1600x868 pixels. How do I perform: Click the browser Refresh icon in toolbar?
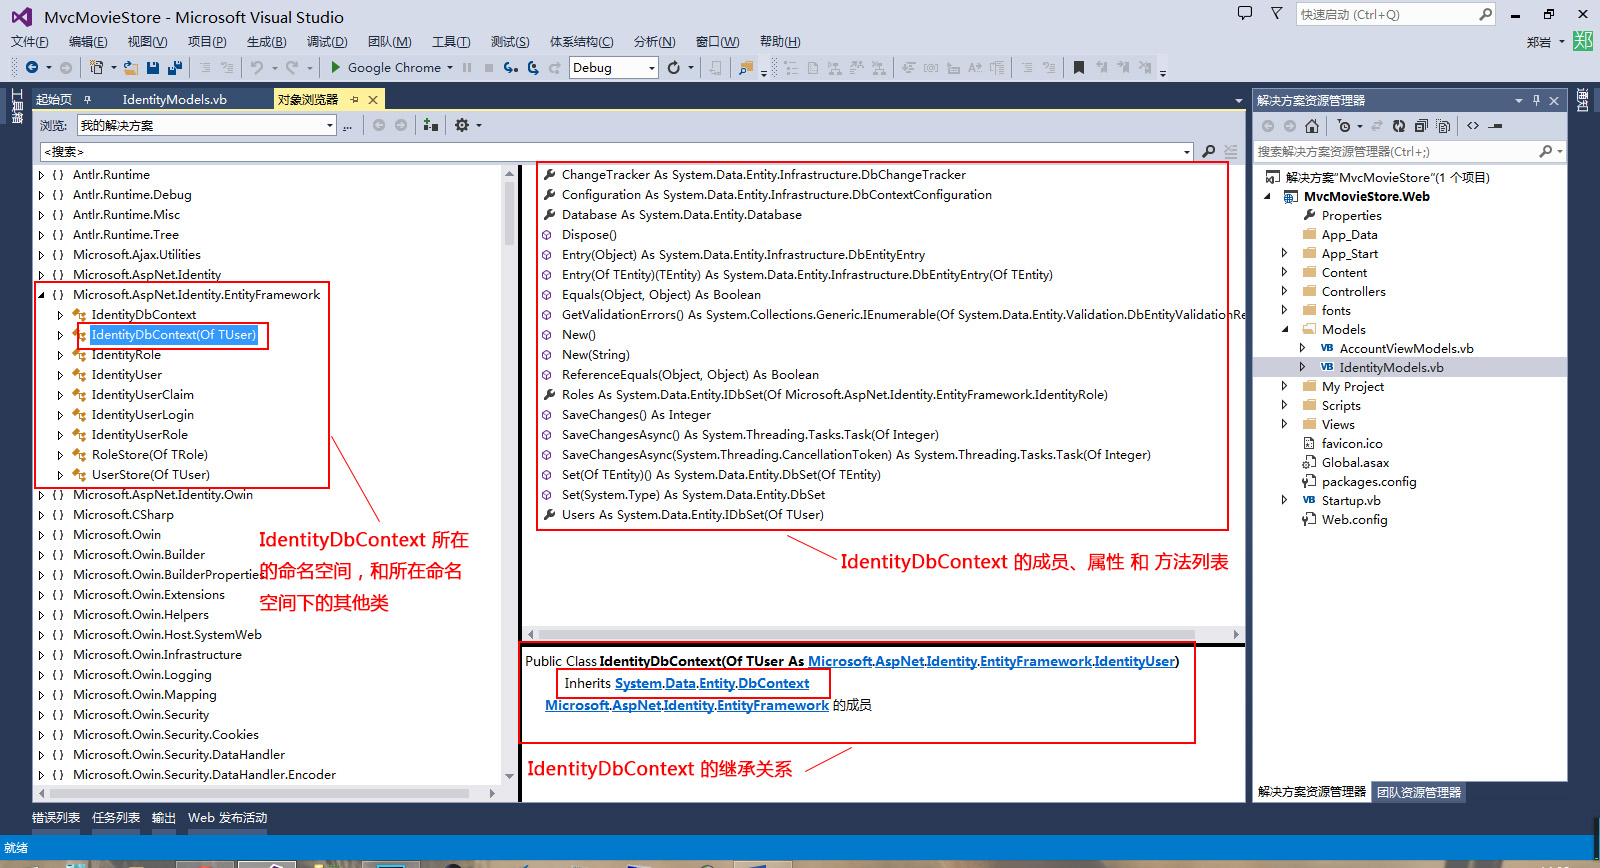(673, 67)
